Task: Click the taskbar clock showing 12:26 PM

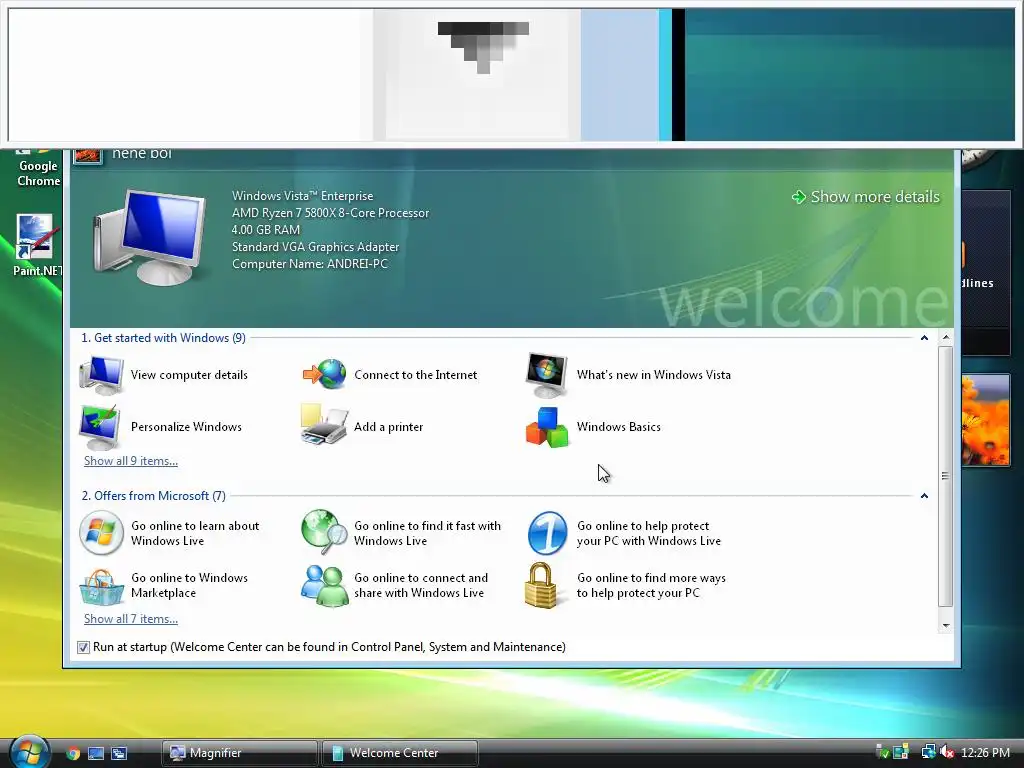Action: click(985, 753)
